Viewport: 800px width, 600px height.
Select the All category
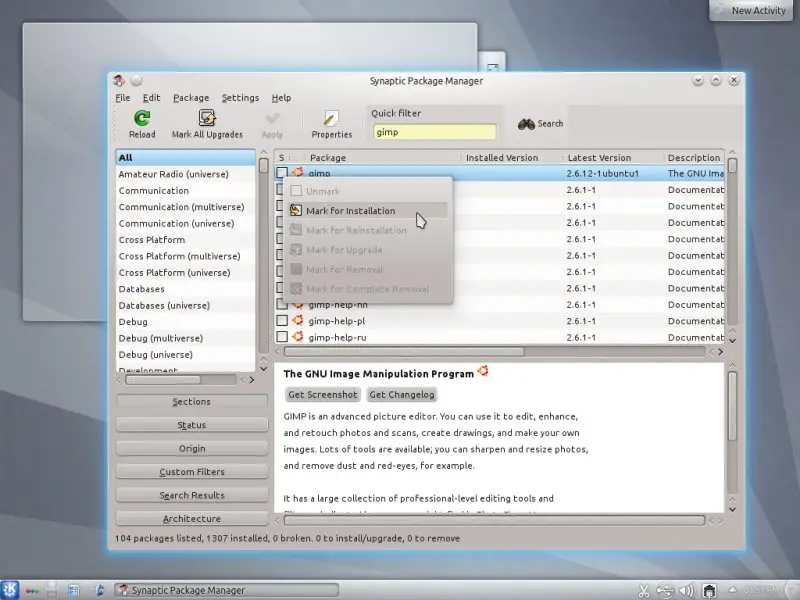(x=186, y=158)
